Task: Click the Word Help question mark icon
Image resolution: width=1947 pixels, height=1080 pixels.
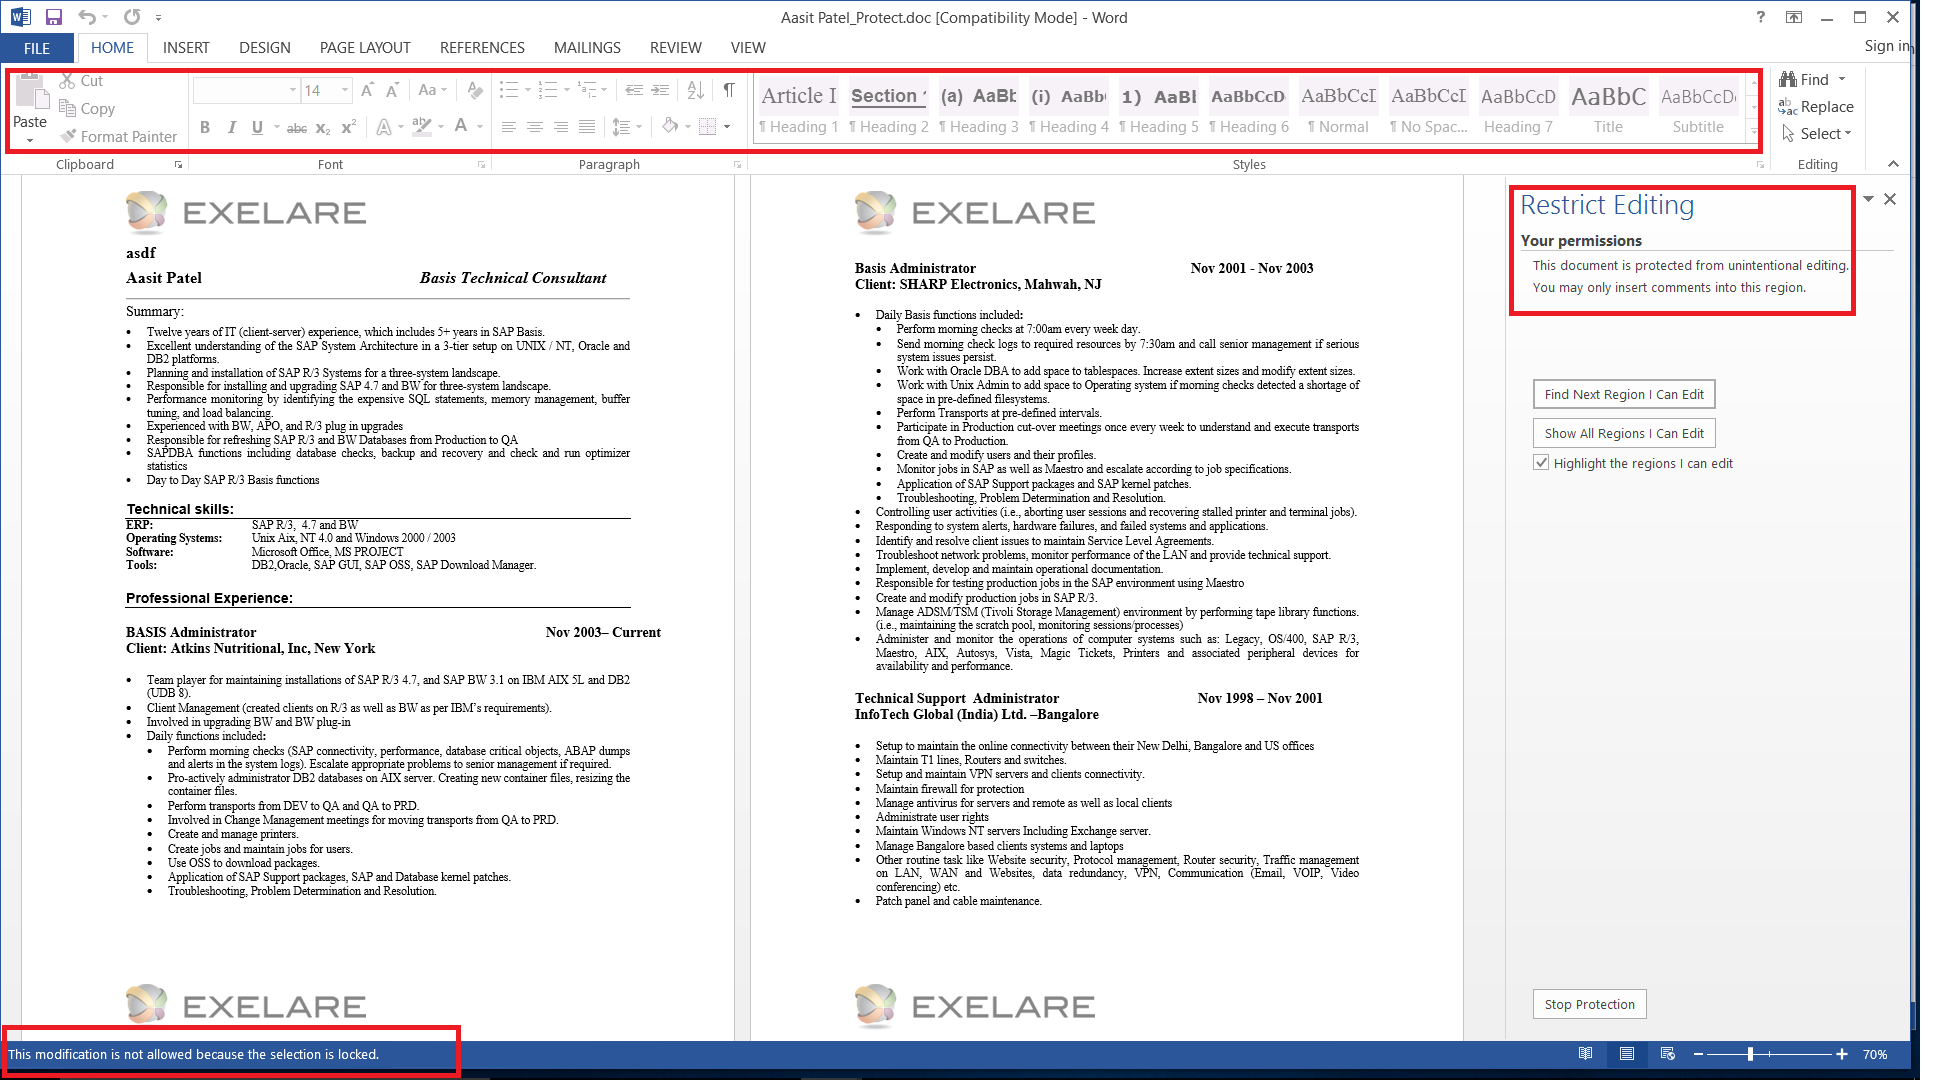Action: pos(1761,17)
